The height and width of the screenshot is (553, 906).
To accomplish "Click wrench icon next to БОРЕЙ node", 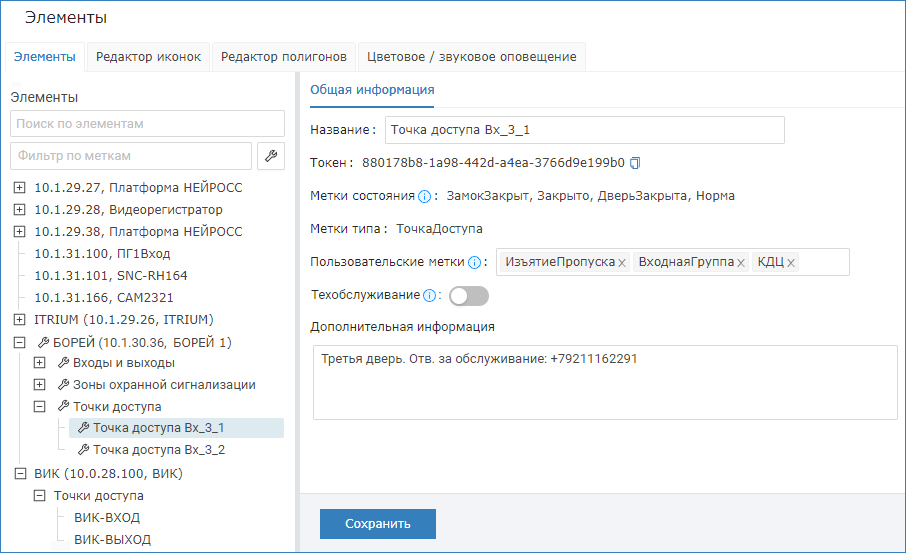I will pyautogui.click(x=43, y=343).
